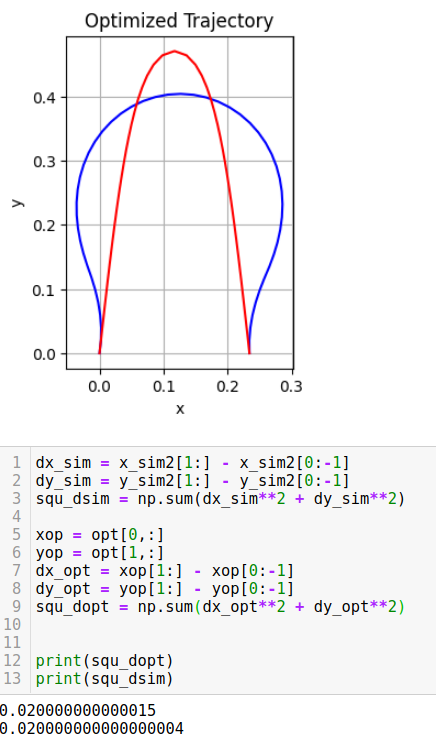Click x-axis tick label 0.2
Image resolution: width=436 pixels, height=747 pixels.
click(x=227, y=386)
